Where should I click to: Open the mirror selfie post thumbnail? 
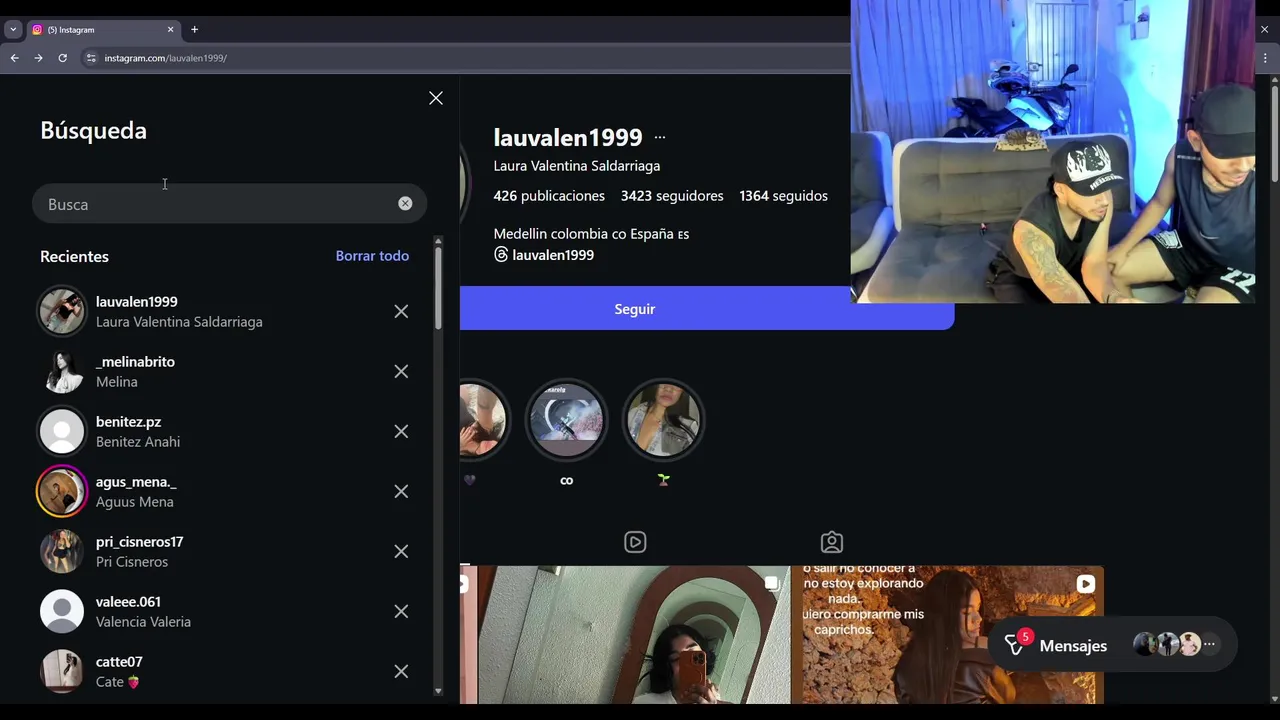[x=634, y=635]
